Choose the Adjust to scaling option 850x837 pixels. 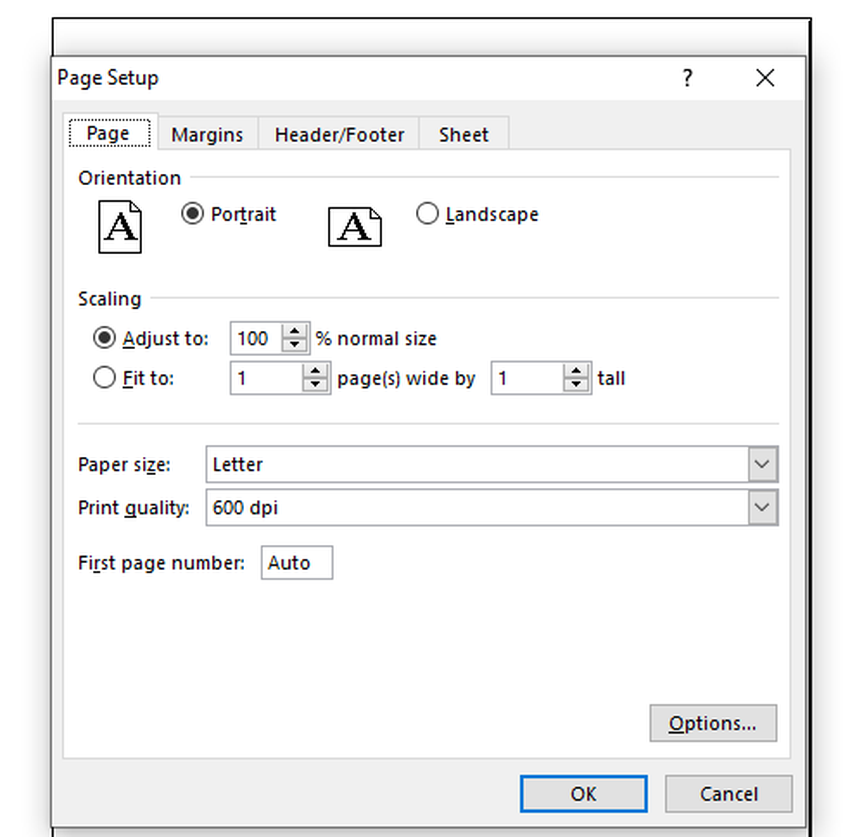tap(104, 339)
